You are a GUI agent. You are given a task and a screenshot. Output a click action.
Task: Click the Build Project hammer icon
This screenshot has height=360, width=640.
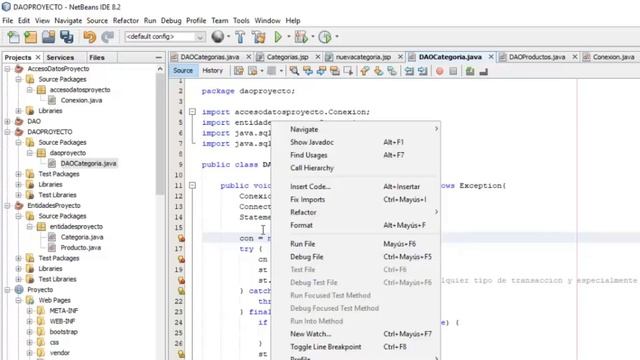tap(240, 37)
